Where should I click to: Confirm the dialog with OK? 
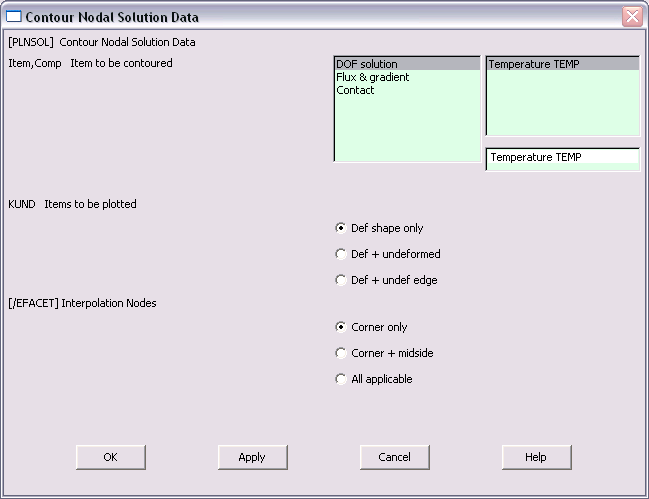coord(111,457)
